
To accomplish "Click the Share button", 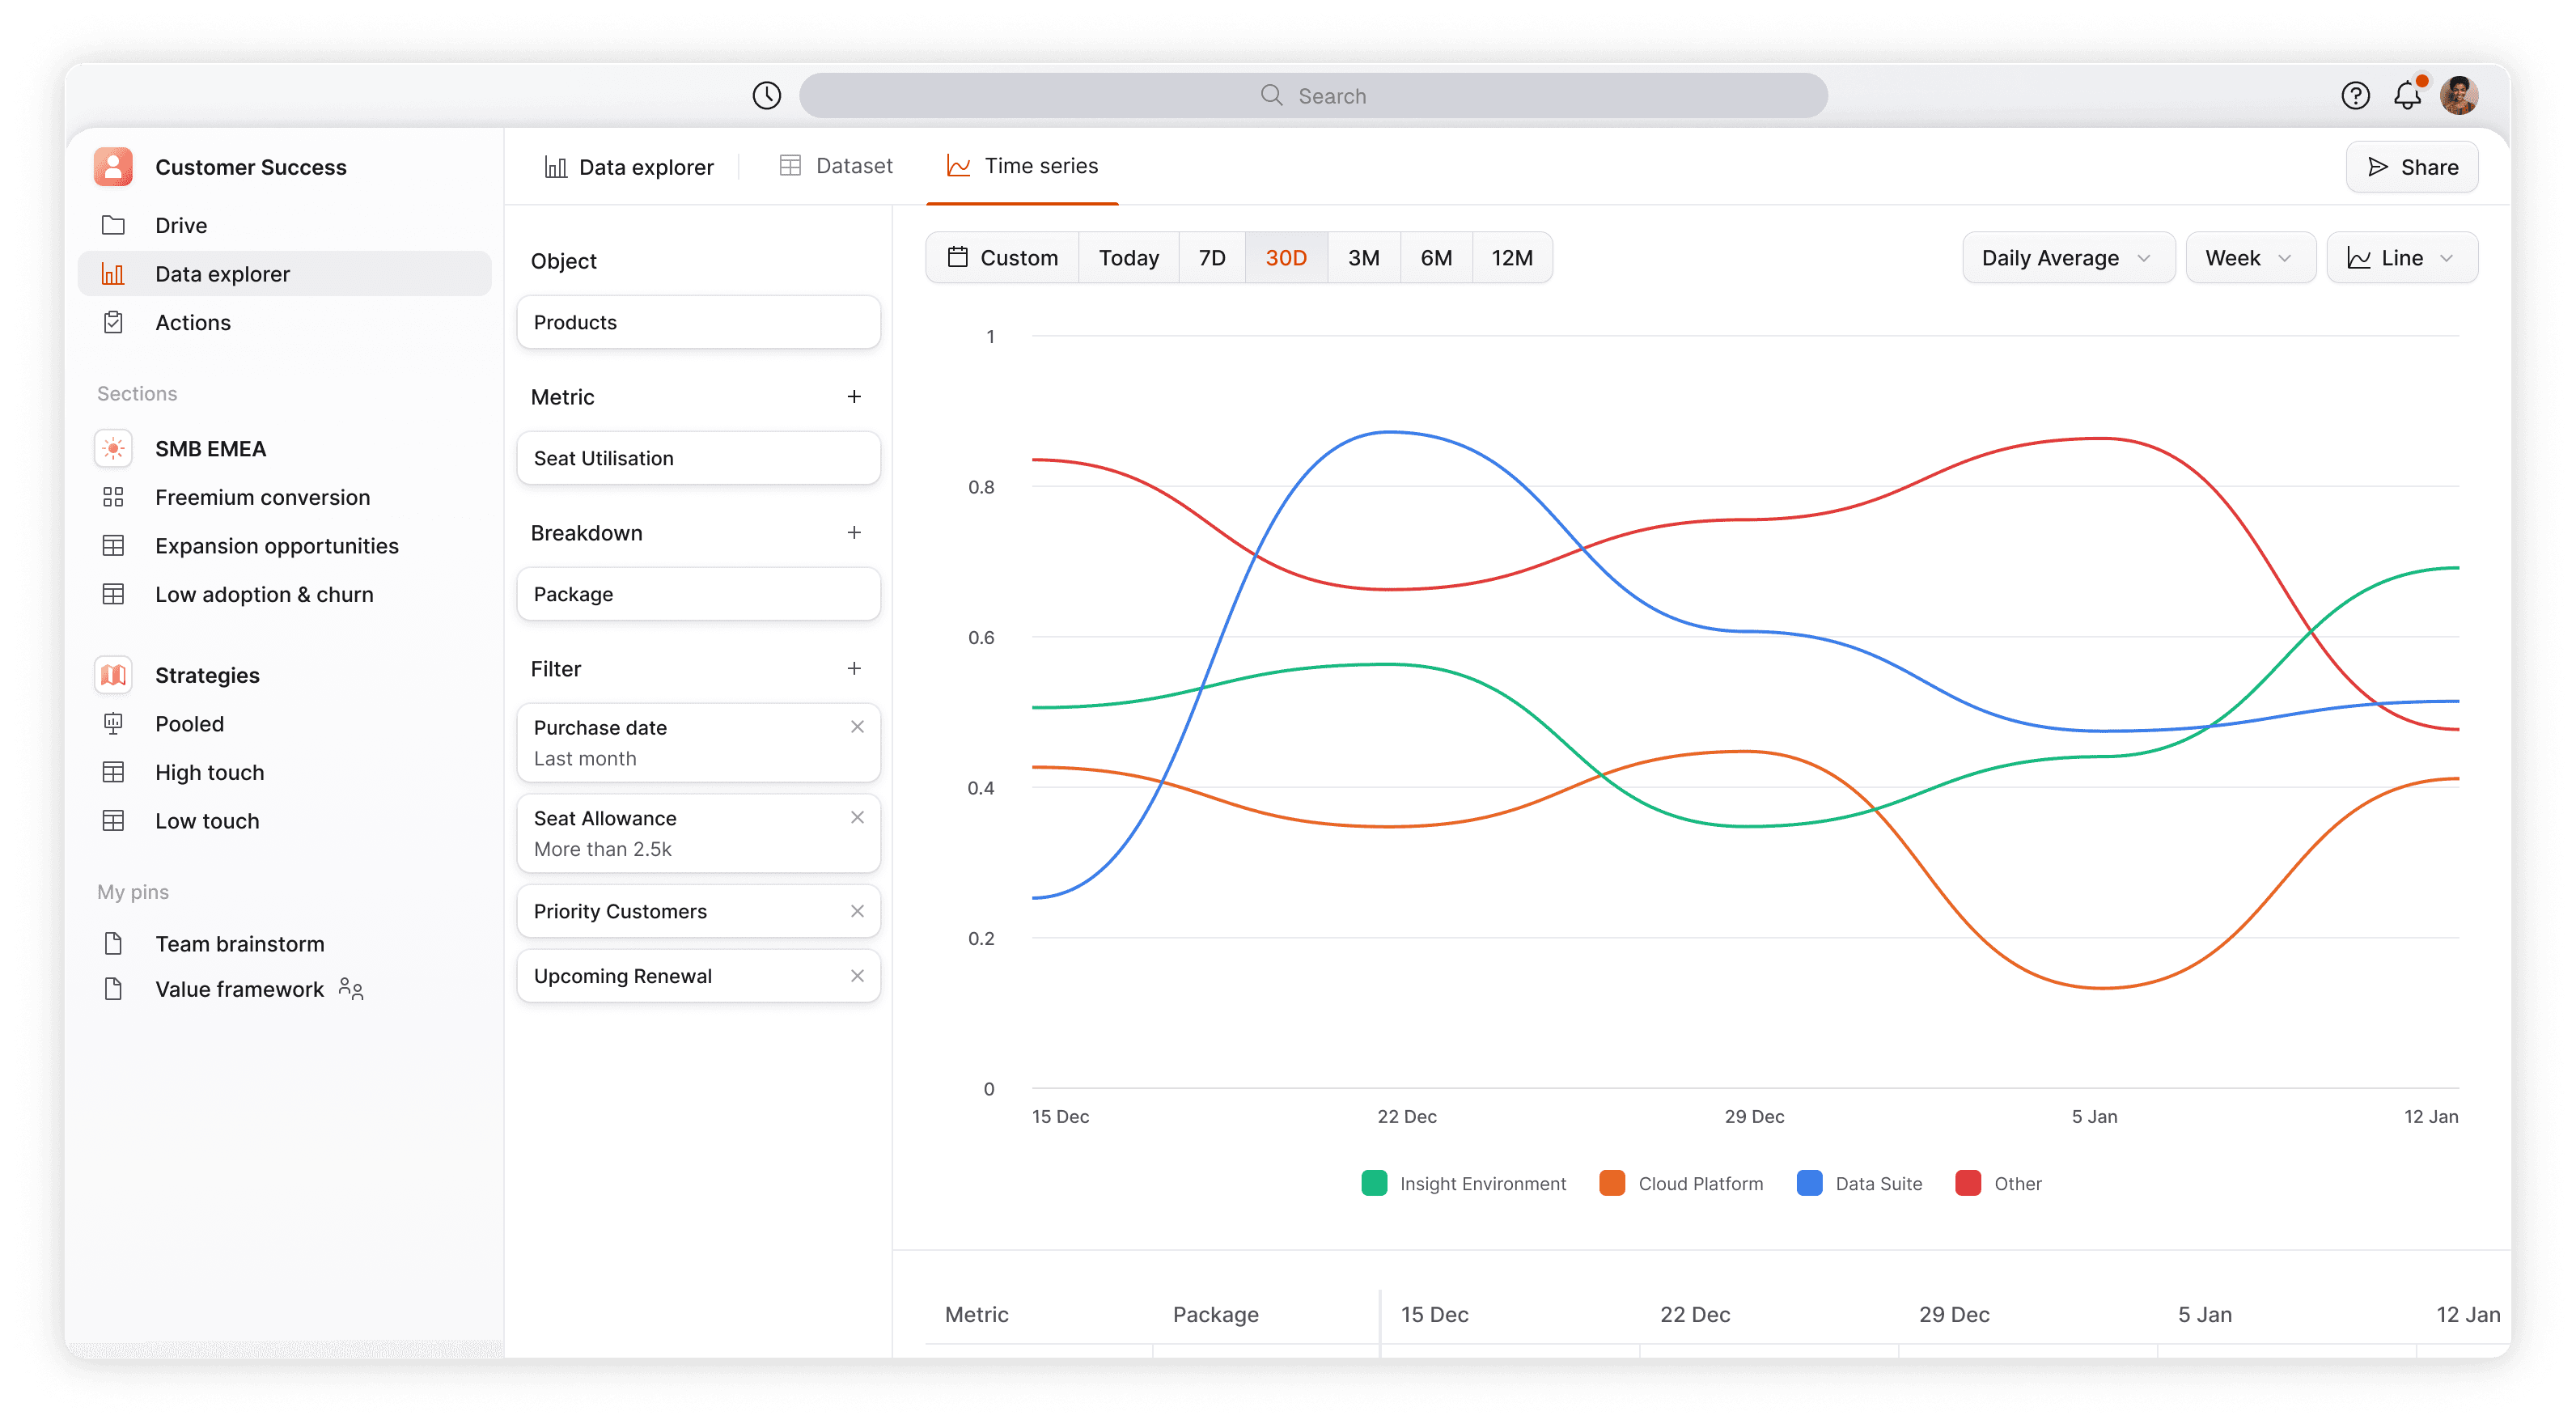I will [2411, 167].
